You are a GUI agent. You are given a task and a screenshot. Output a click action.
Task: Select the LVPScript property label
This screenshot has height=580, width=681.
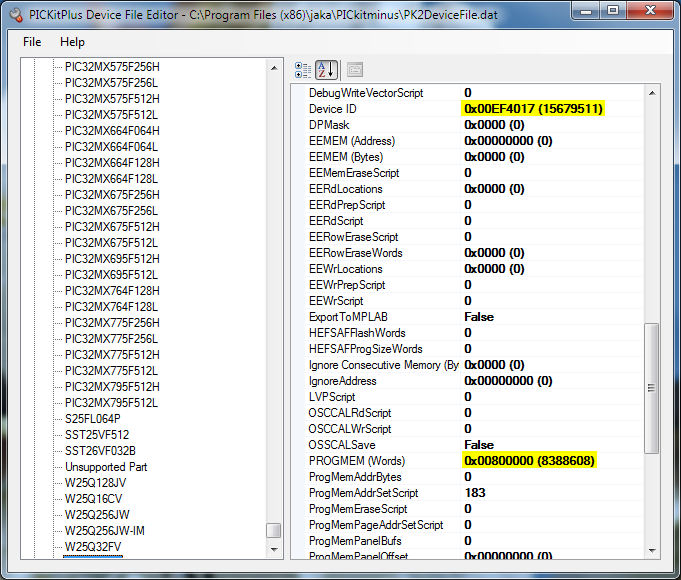point(332,397)
